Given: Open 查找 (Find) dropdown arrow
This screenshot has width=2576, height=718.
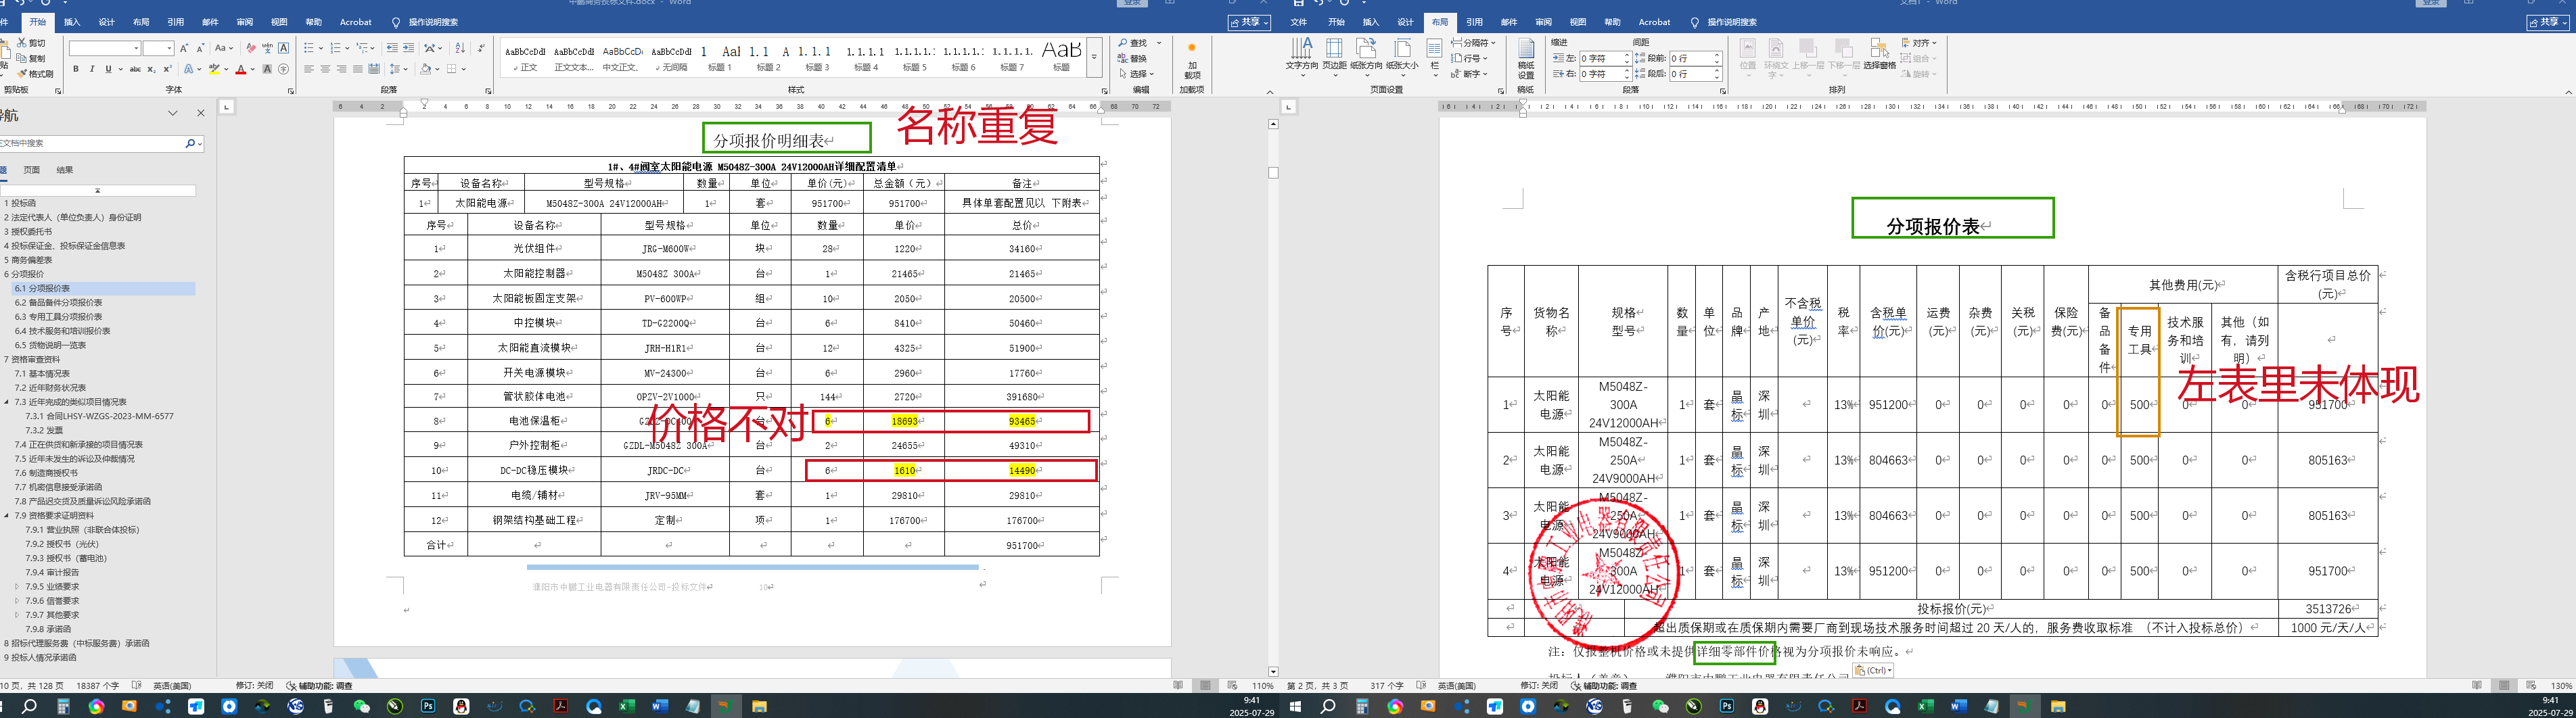Looking at the screenshot, I should point(1159,43).
